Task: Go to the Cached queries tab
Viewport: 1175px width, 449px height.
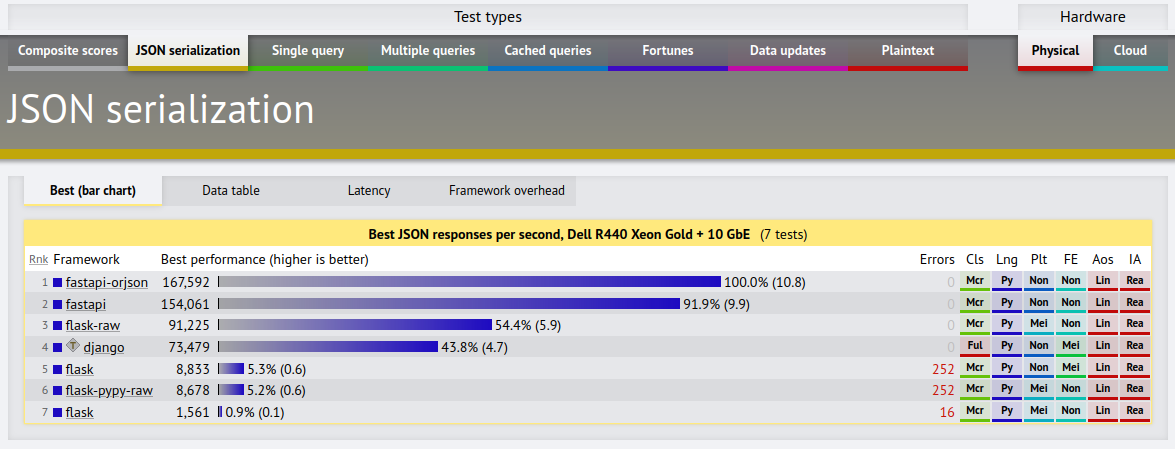Action: point(548,51)
